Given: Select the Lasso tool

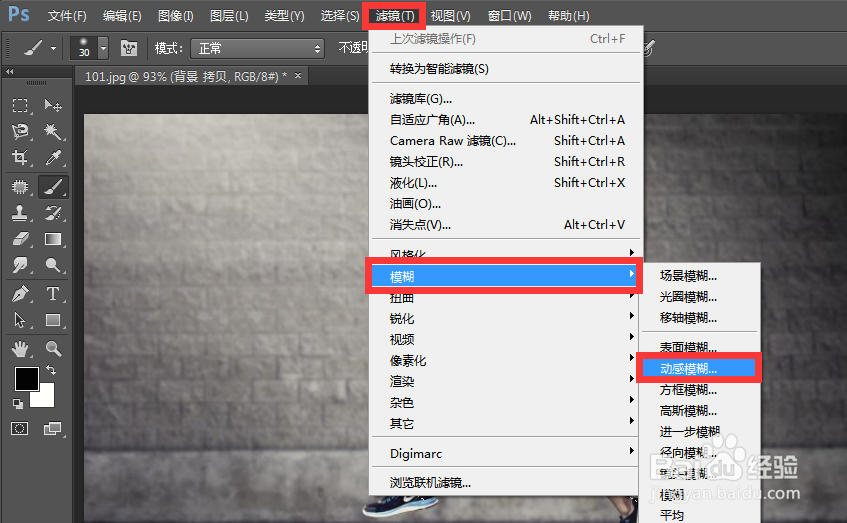Looking at the screenshot, I should coord(20,131).
